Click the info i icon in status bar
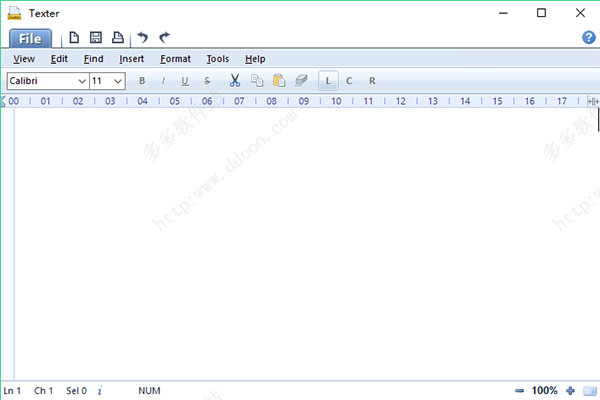 (99, 391)
